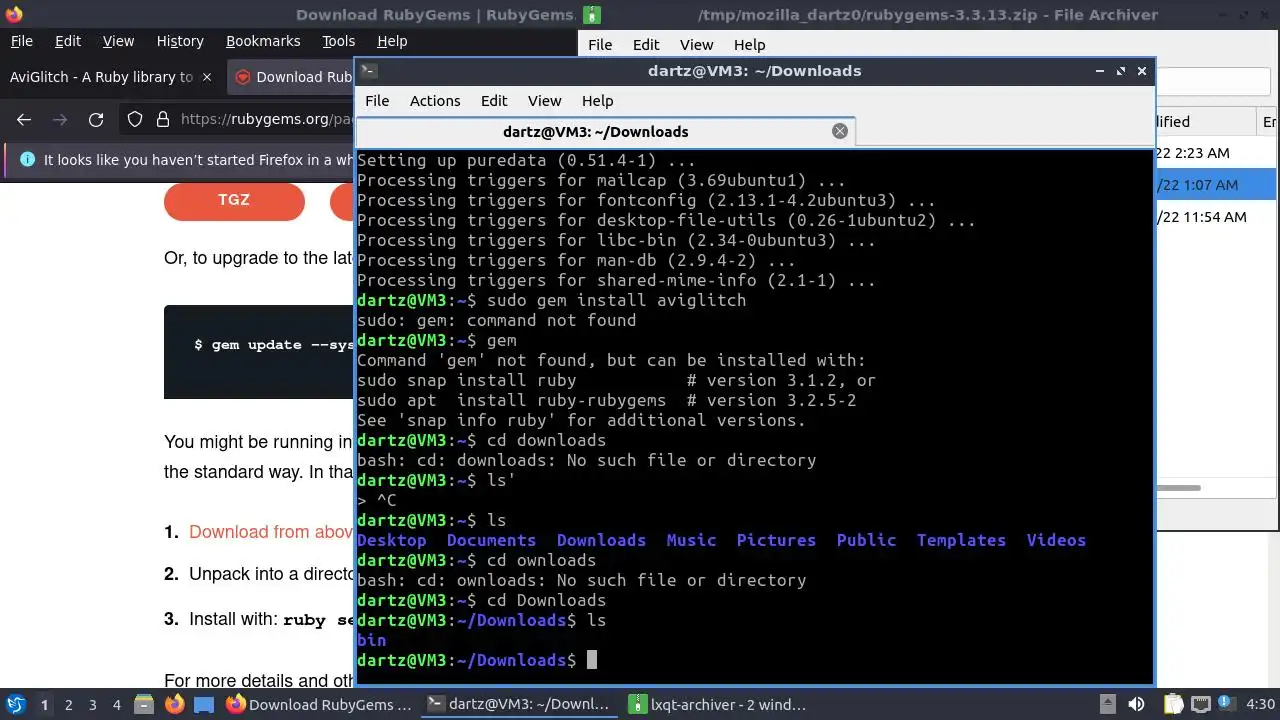Open Firefox tracking protection shield

tap(135, 119)
